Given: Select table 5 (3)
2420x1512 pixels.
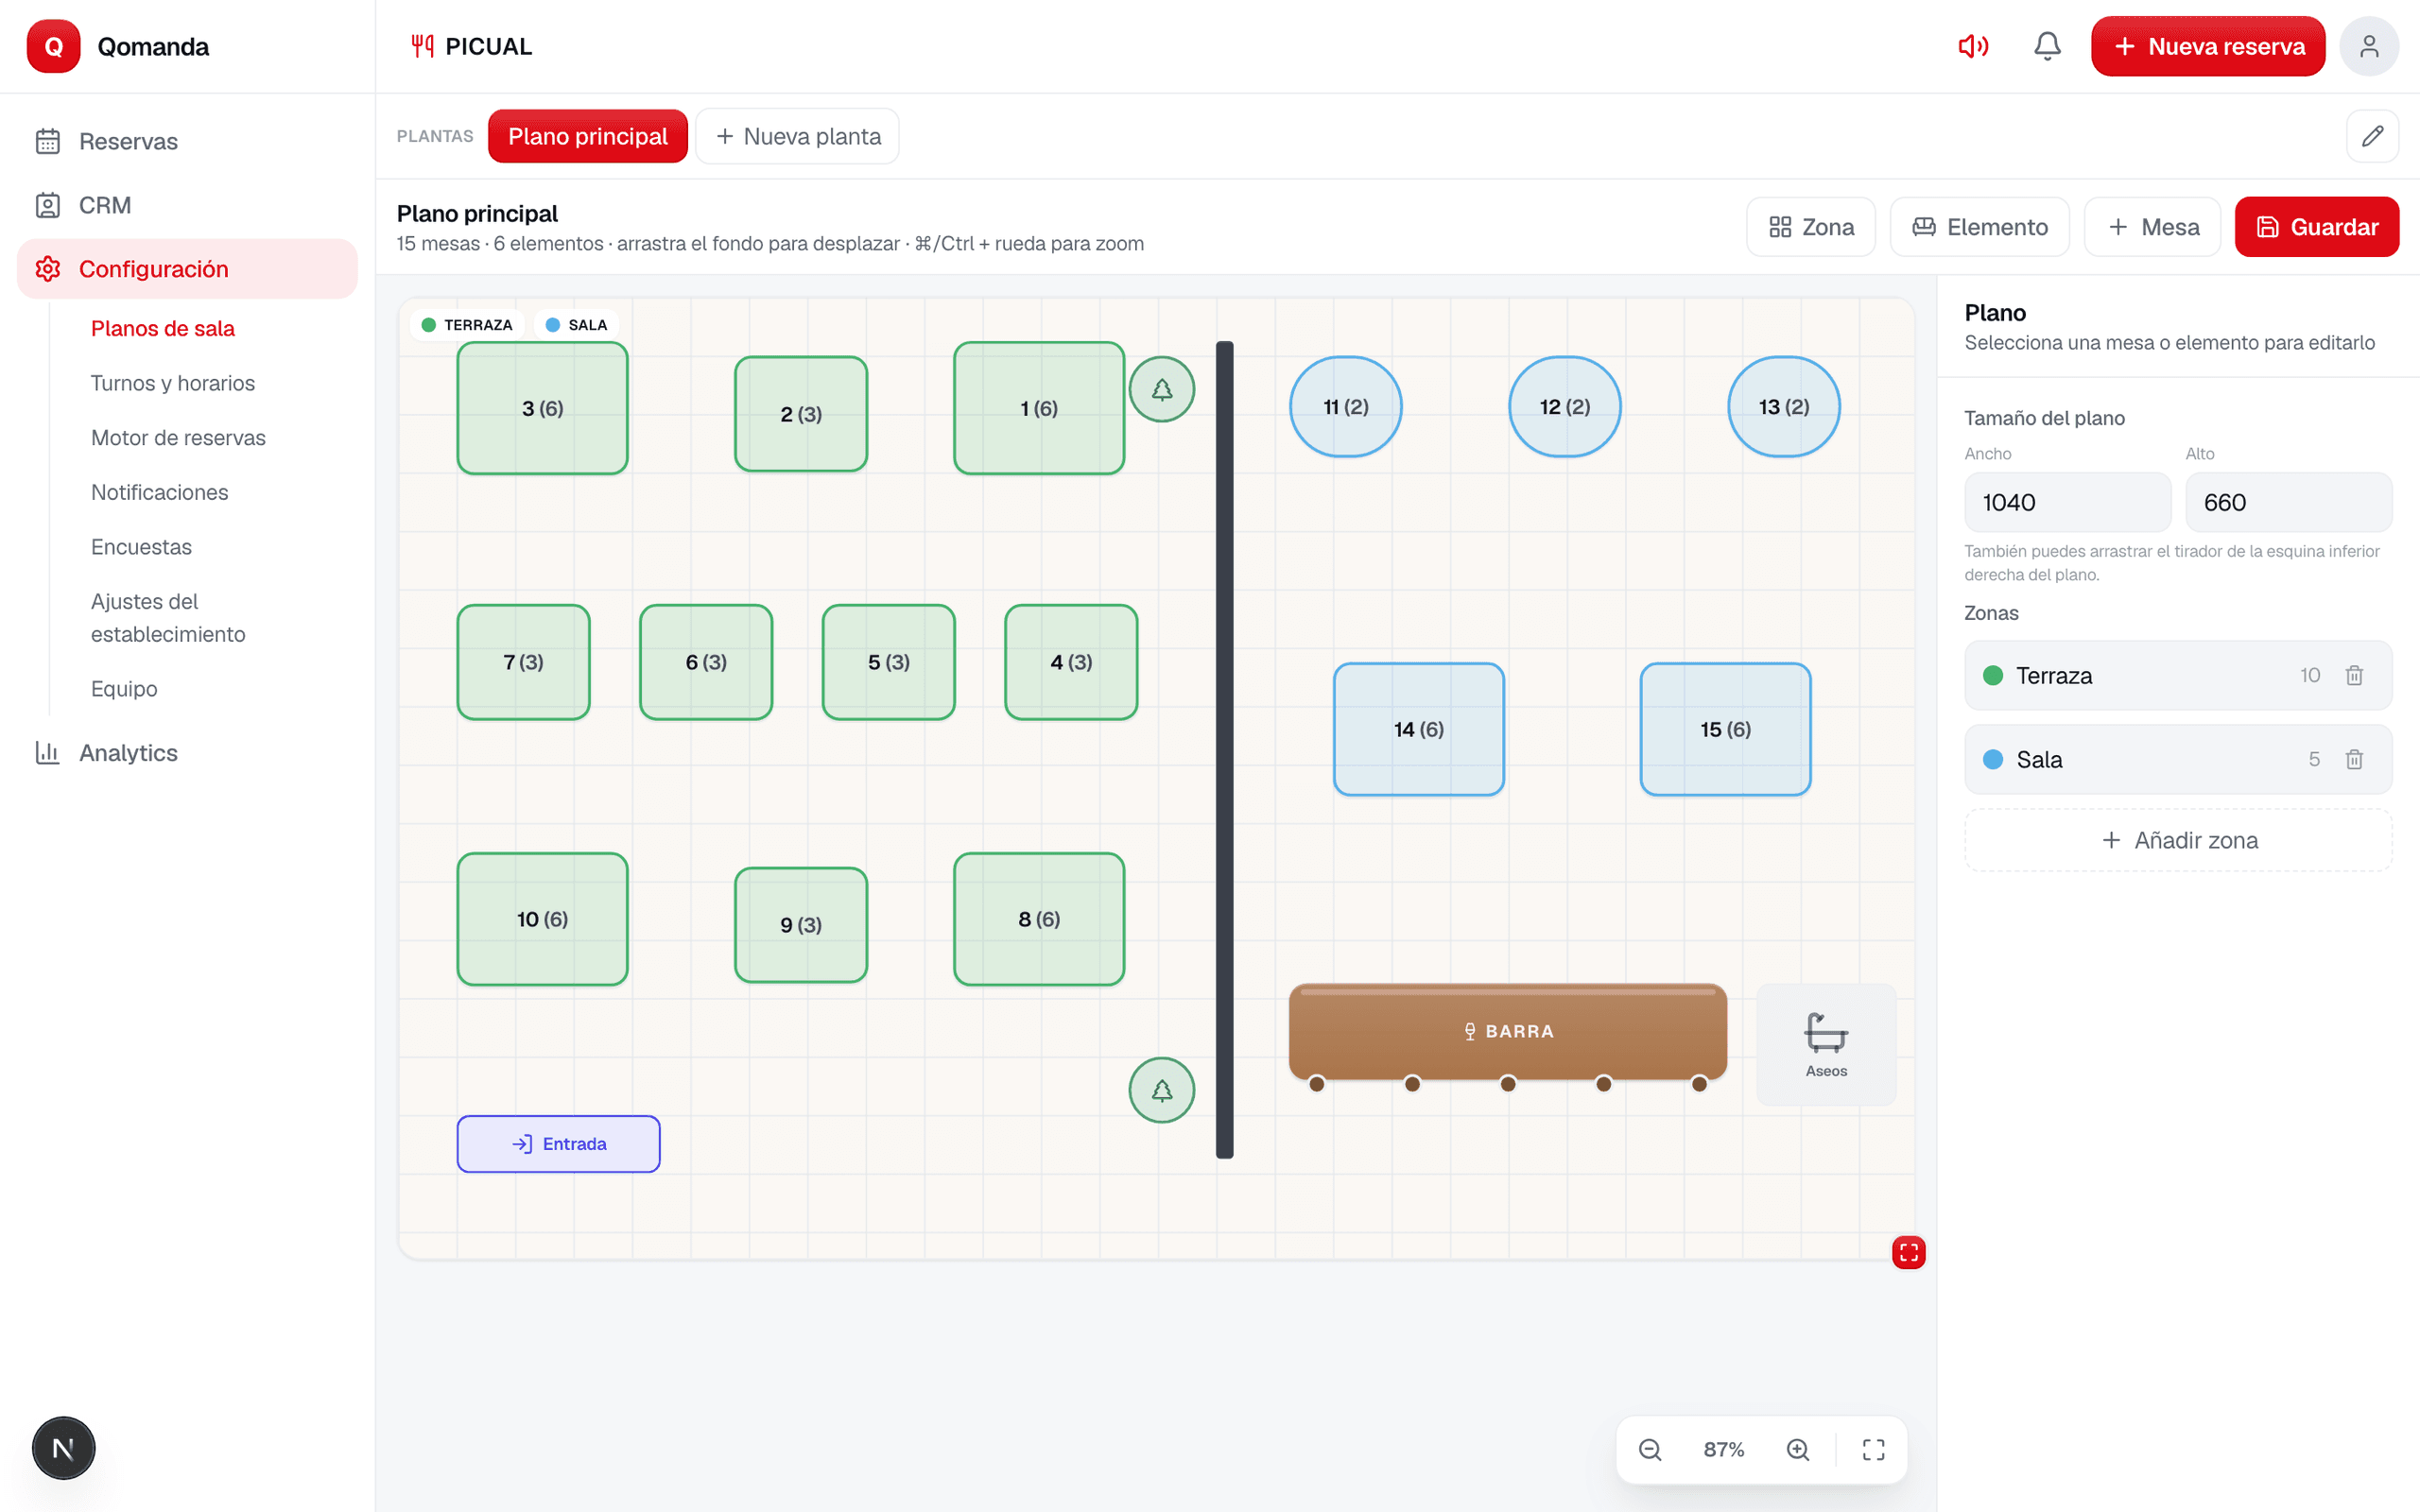Looking at the screenshot, I should (x=888, y=662).
